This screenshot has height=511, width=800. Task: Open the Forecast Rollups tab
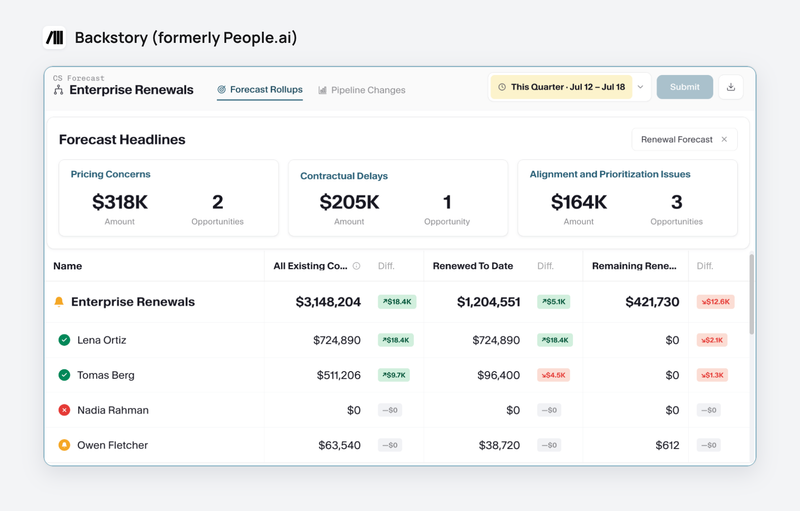(x=260, y=90)
